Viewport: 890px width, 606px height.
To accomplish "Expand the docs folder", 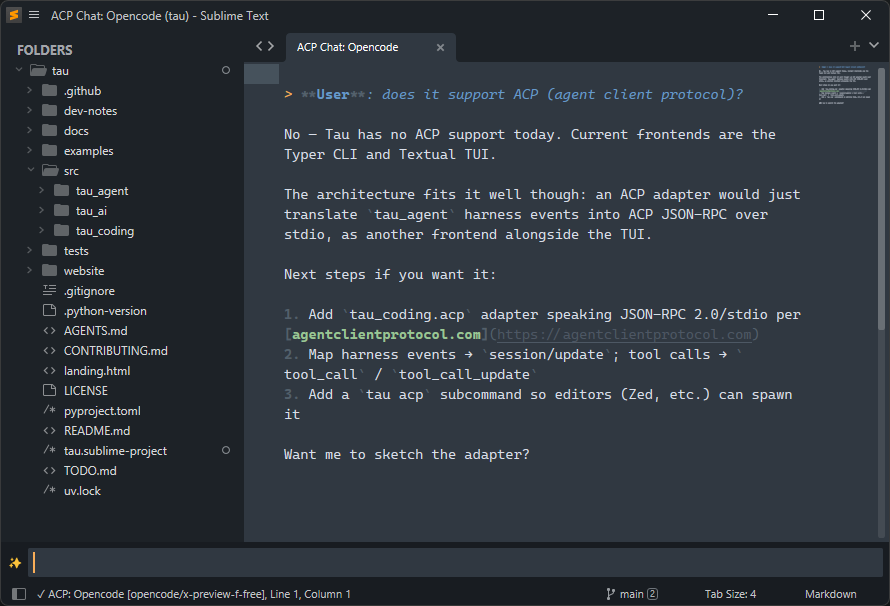I will 30,130.
